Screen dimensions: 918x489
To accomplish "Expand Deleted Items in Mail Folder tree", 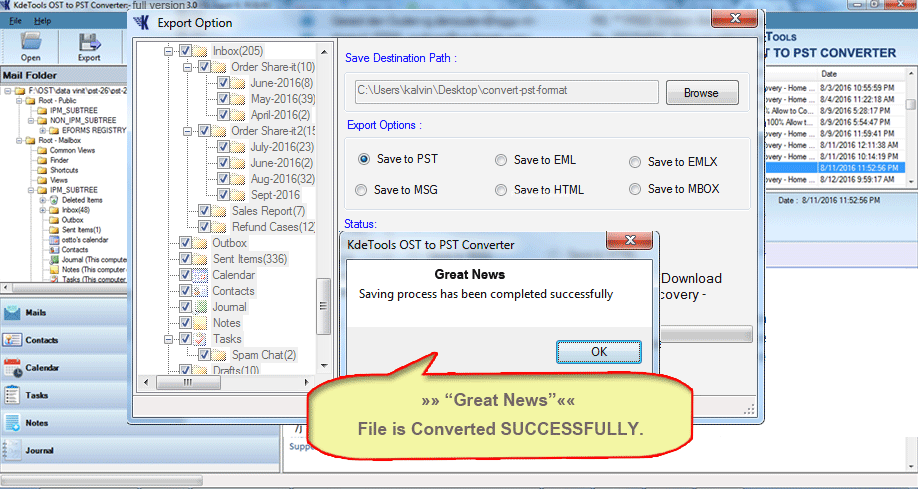I will (43, 200).
